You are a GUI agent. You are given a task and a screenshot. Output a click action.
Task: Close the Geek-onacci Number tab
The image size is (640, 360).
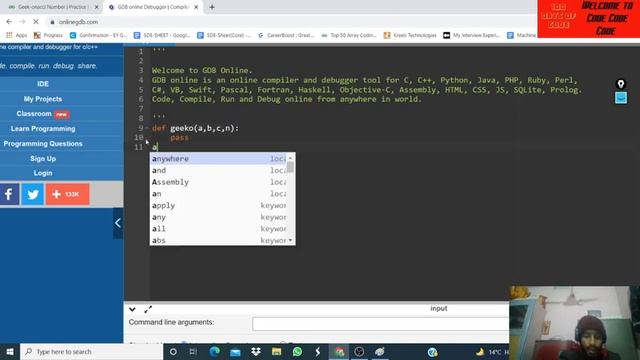[x=97, y=7]
